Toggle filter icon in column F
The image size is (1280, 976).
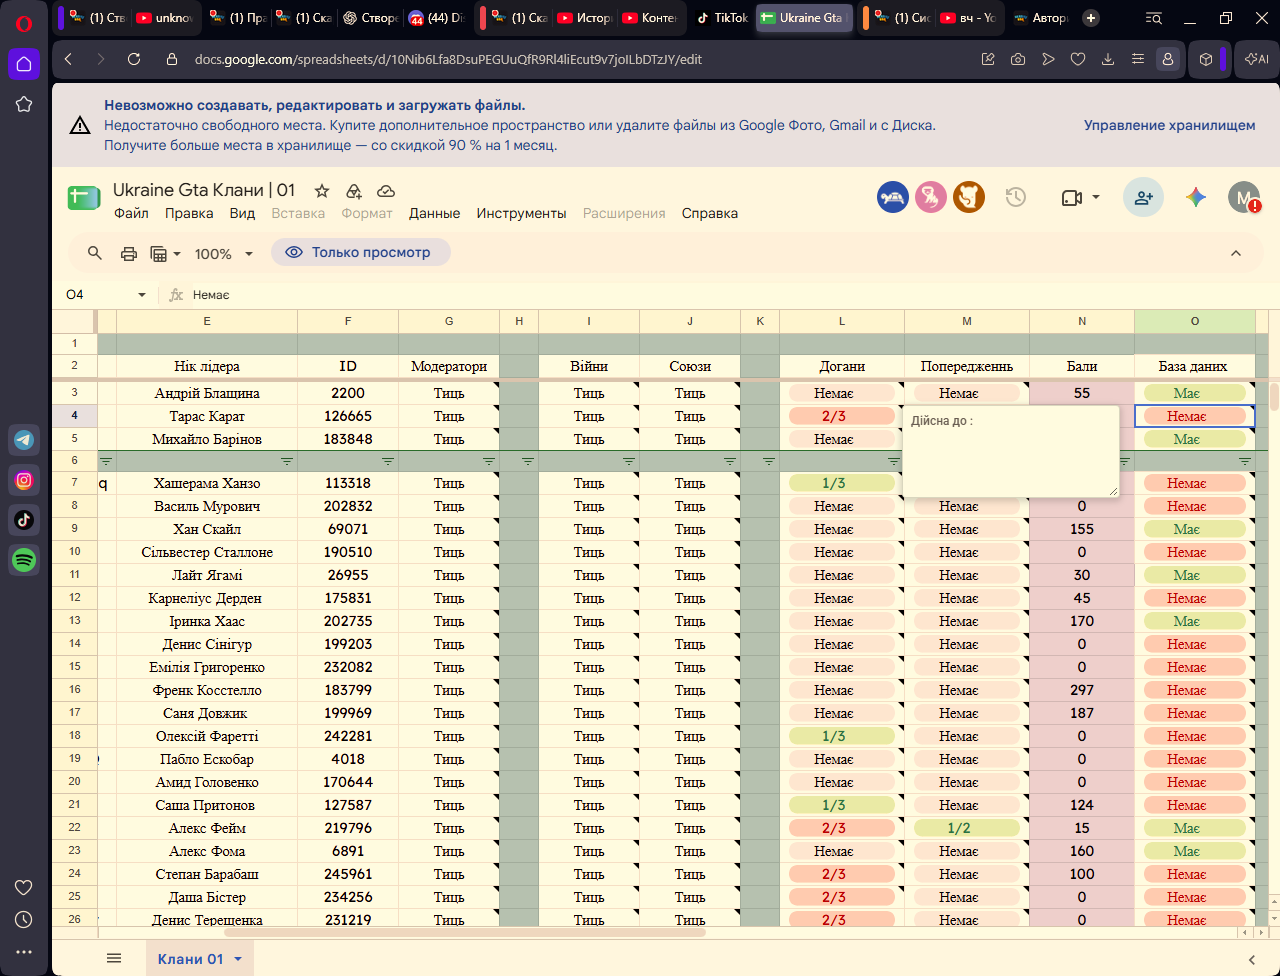(x=388, y=461)
